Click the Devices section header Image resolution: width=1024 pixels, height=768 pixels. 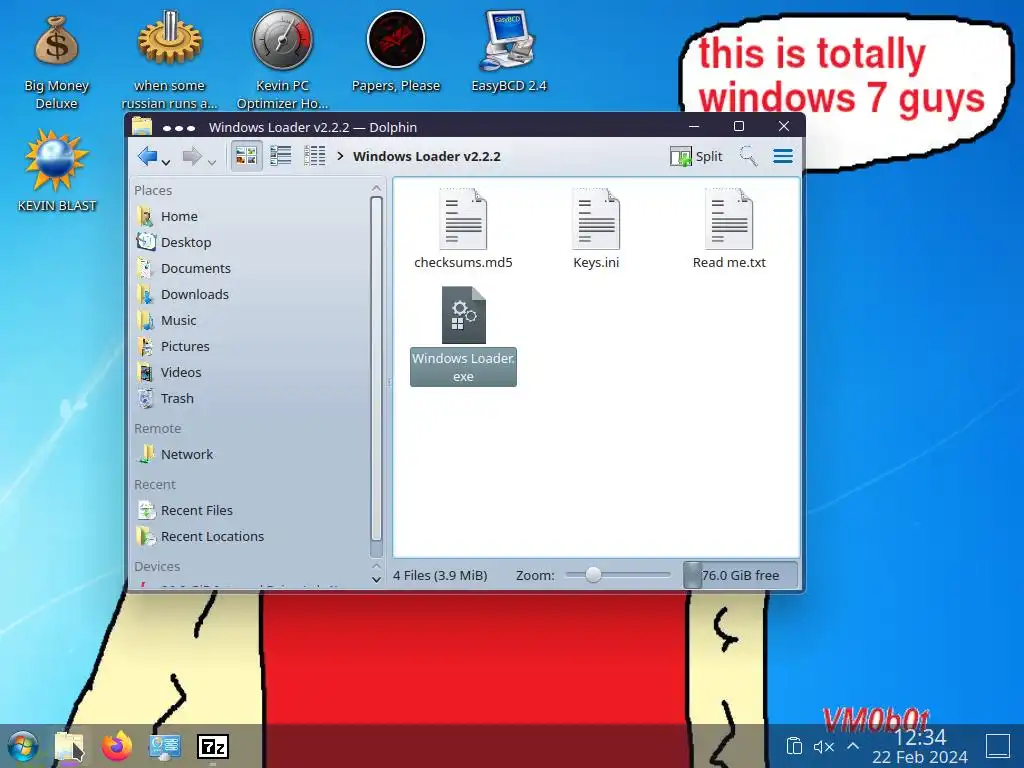coord(157,567)
